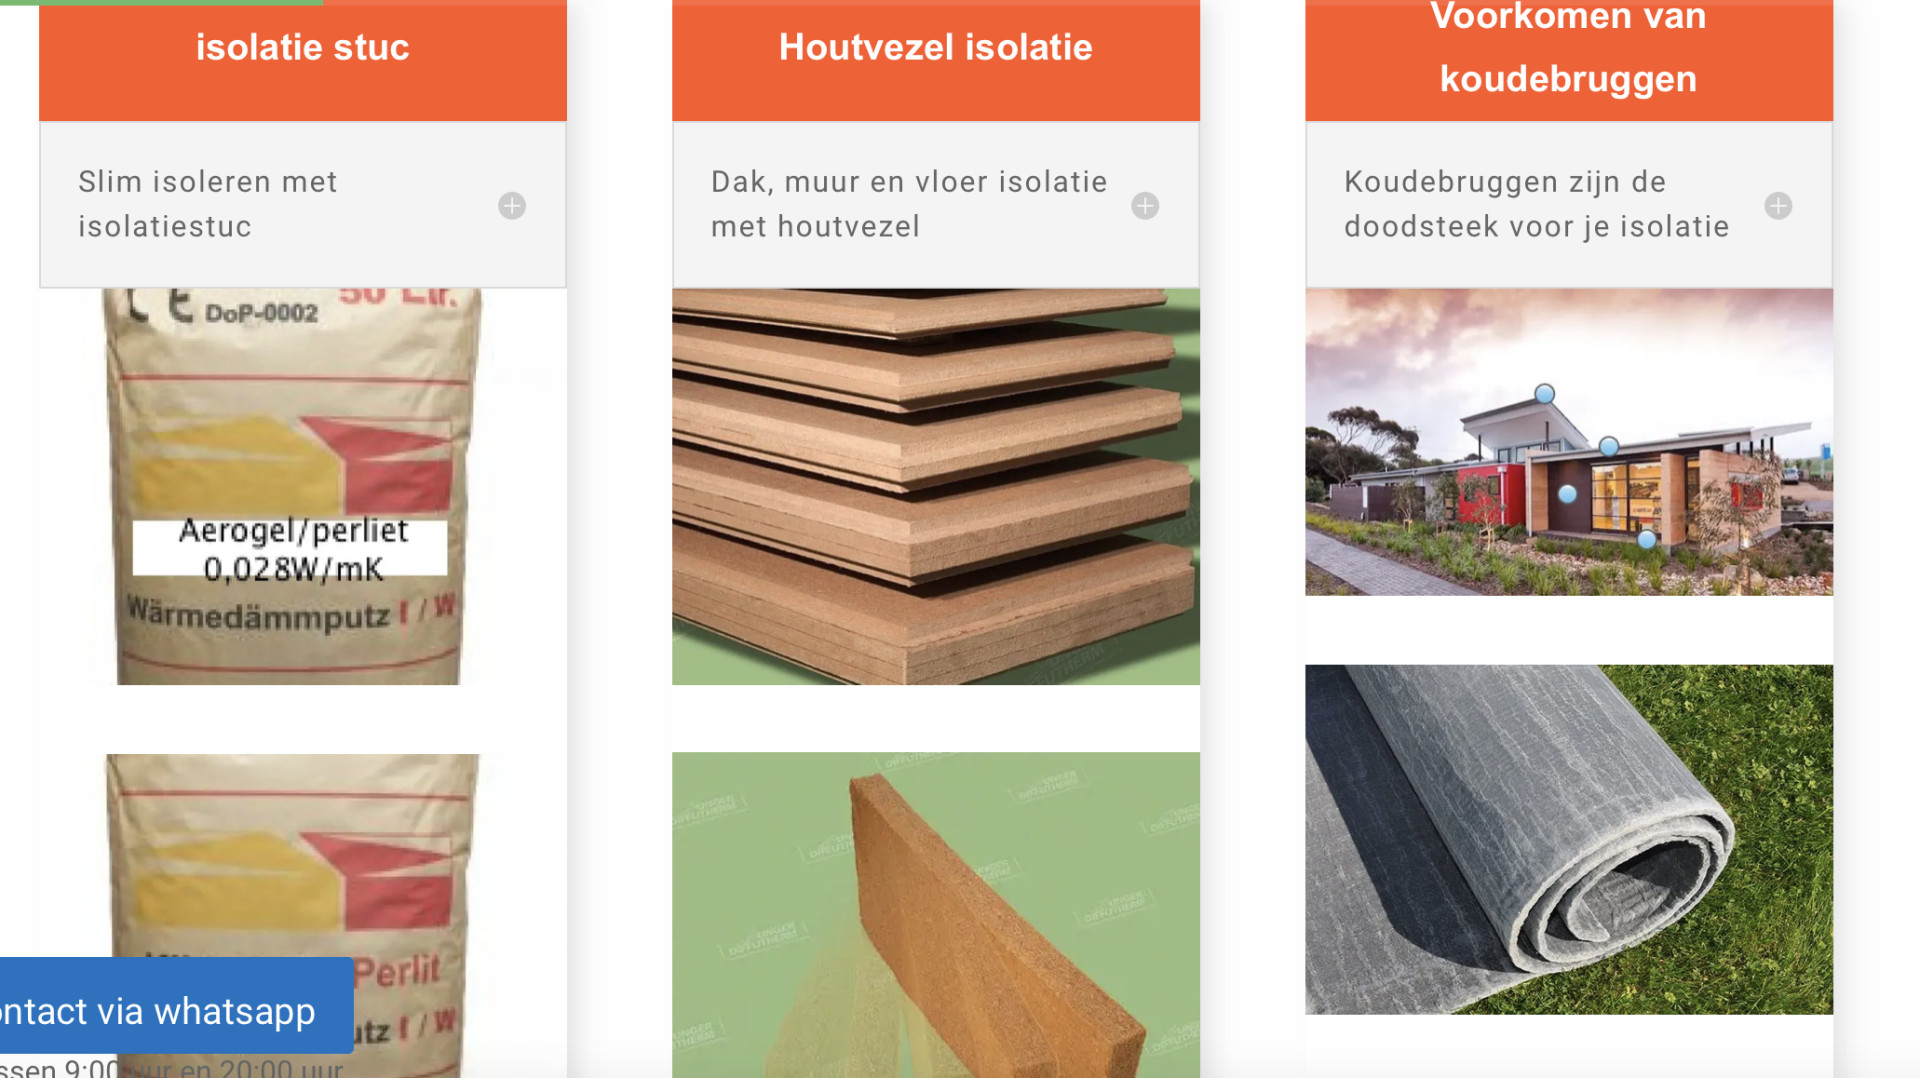
Task: Click the blue hotspot on the house wall near red facade
Action: click(x=1567, y=494)
